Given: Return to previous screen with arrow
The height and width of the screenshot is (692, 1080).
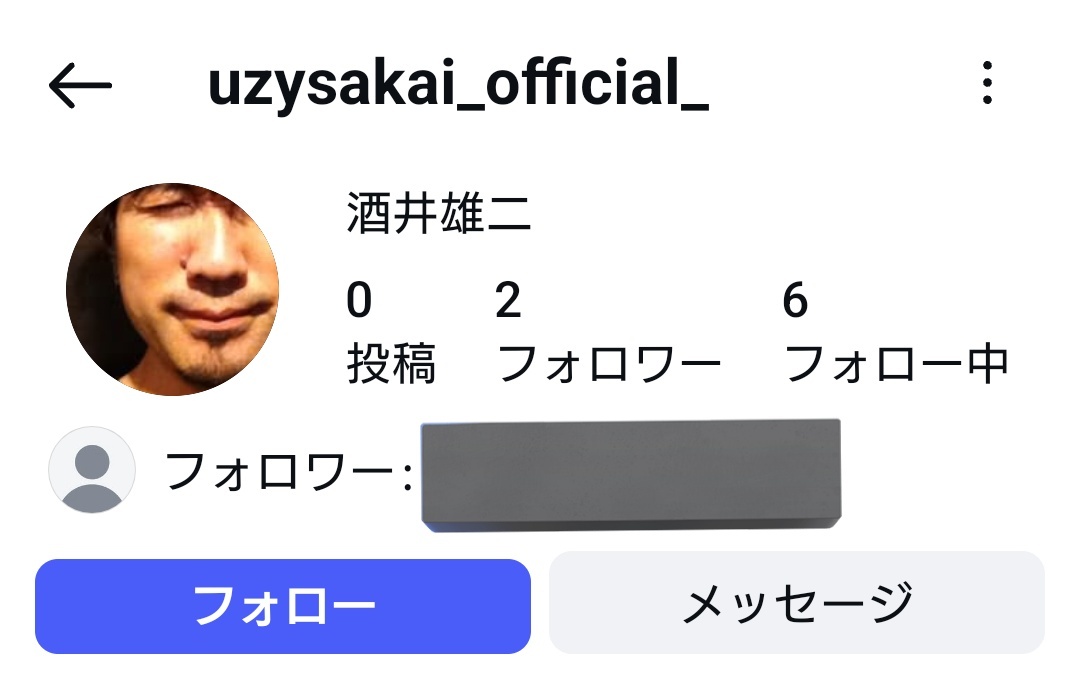Looking at the screenshot, I should pos(80,85).
